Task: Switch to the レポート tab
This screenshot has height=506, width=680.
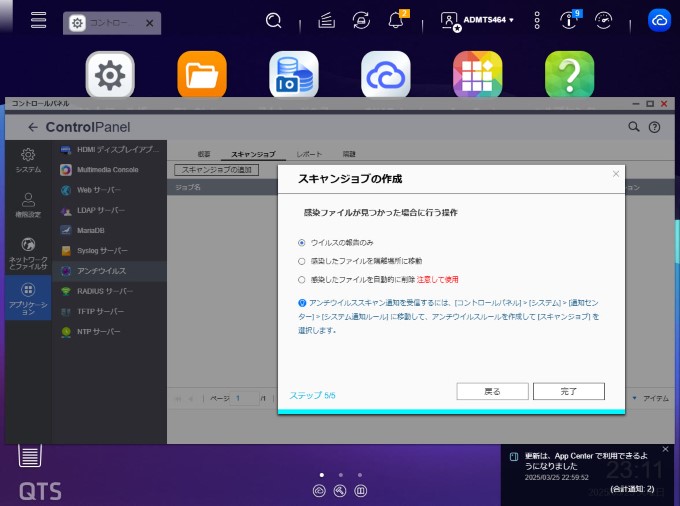Action: coord(309,154)
